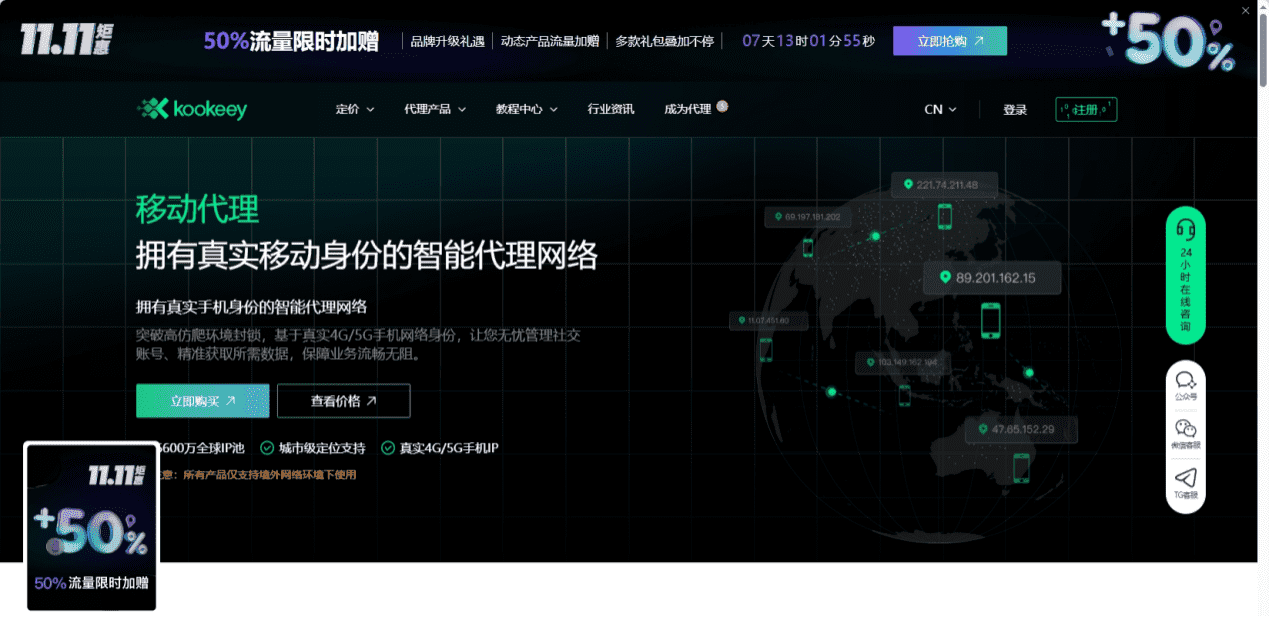Image resolution: width=1269 pixels, height=618 pixels.
Task: Expand the 代理产品 dropdown menu
Action: coord(435,109)
